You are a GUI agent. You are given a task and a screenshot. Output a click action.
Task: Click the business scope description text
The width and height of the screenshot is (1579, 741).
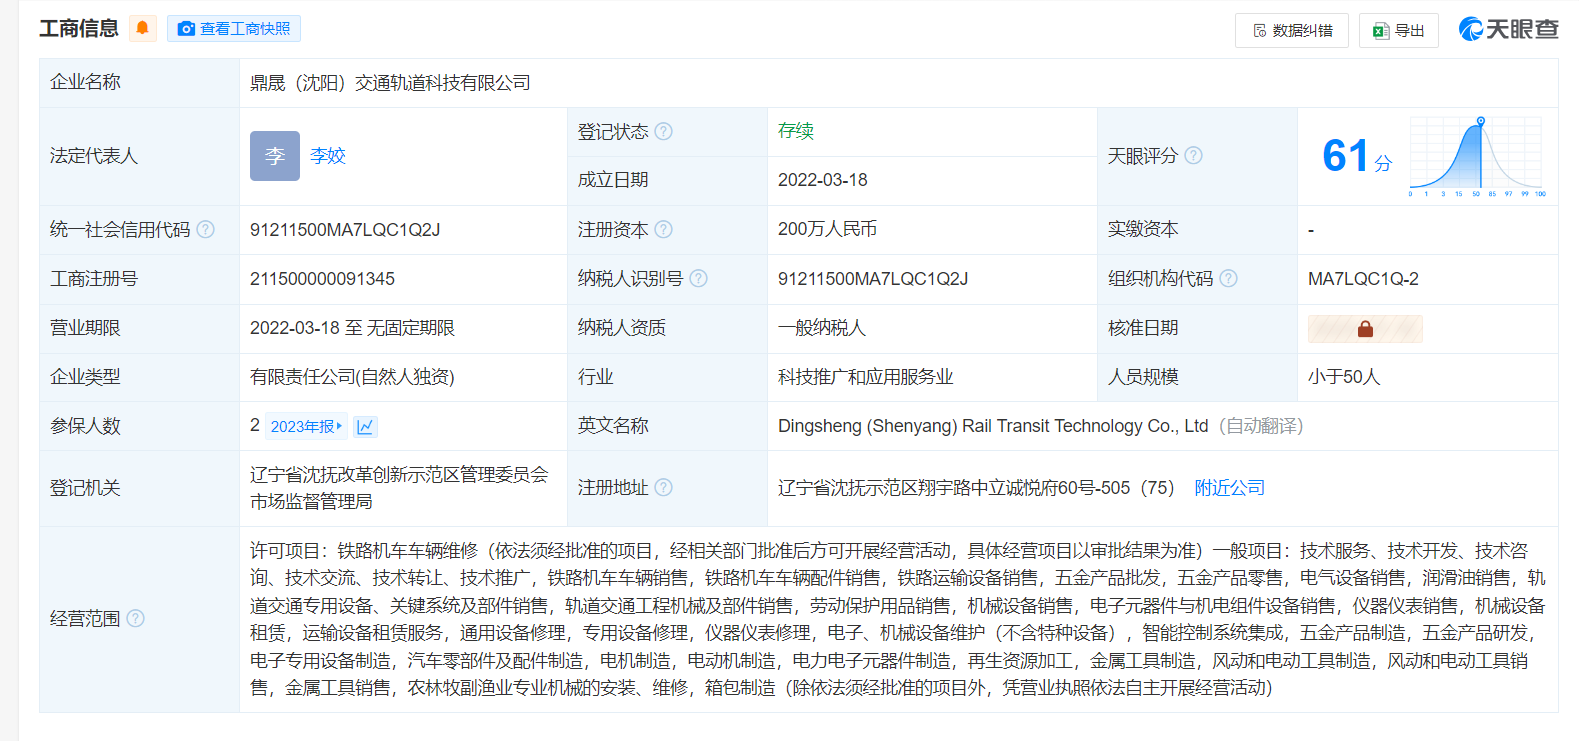click(x=898, y=619)
